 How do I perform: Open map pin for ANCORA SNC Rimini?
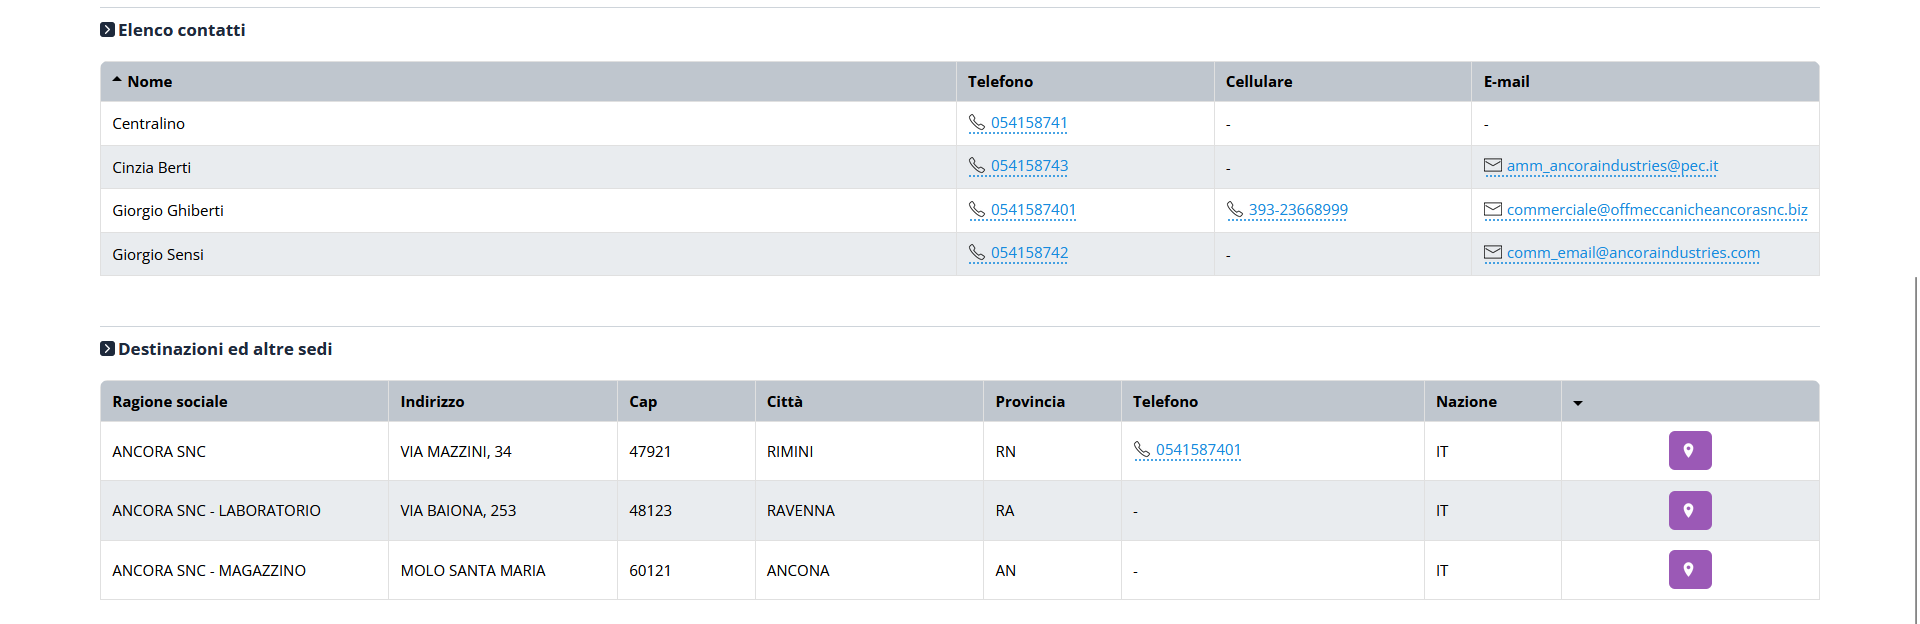[1689, 451]
